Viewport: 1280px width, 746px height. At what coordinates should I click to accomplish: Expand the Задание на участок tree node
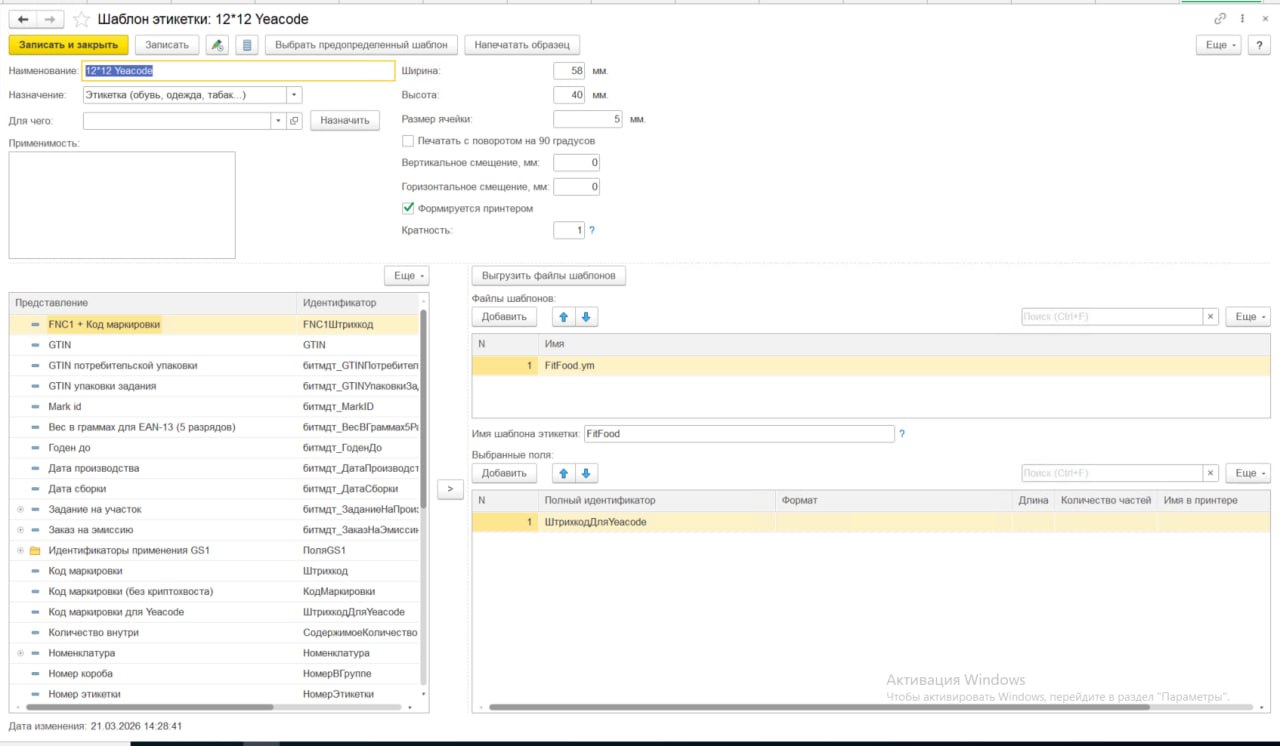[20, 509]
